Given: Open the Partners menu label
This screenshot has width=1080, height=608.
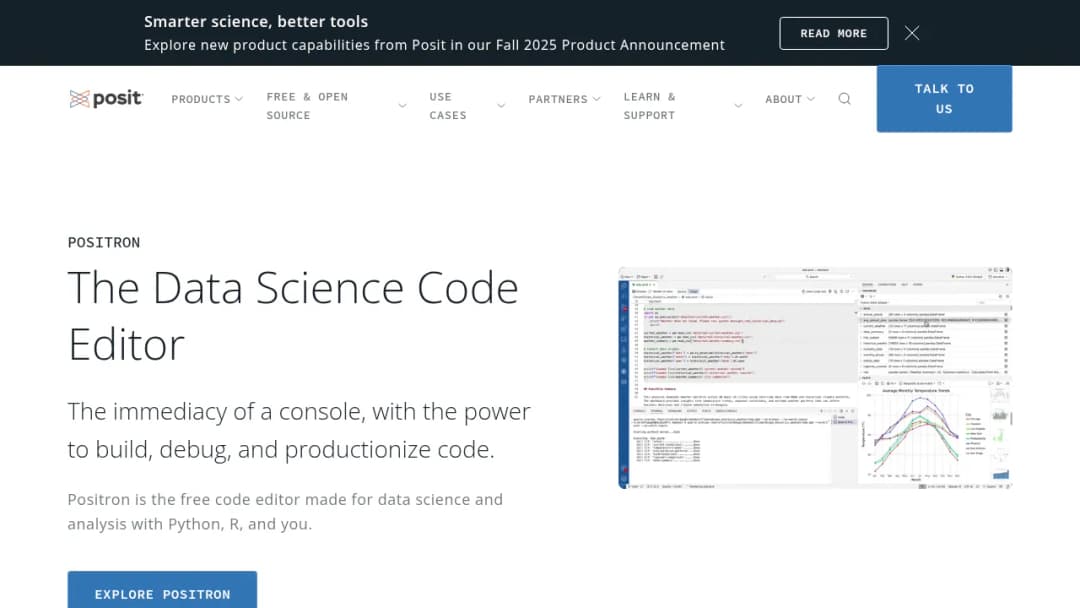Looking at the screenshot, I should click(558, 99).
